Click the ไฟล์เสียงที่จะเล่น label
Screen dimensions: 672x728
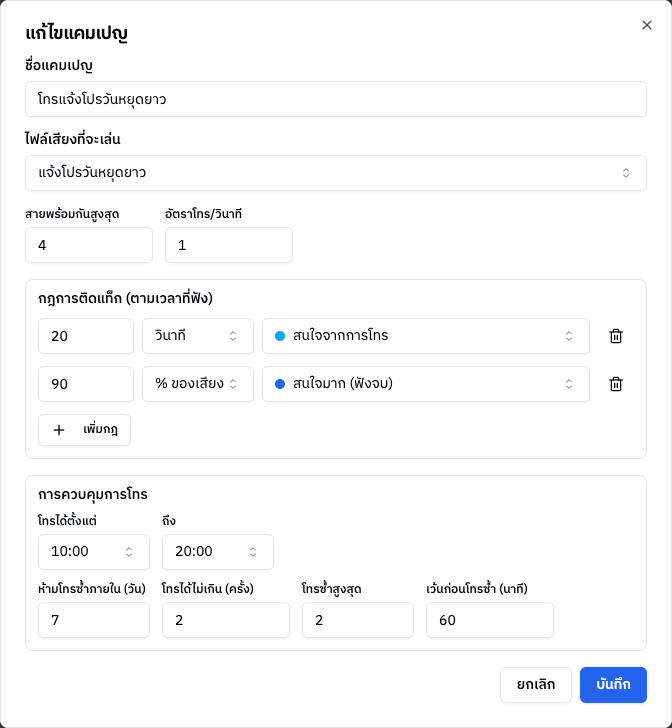click(x=73, y=139)
